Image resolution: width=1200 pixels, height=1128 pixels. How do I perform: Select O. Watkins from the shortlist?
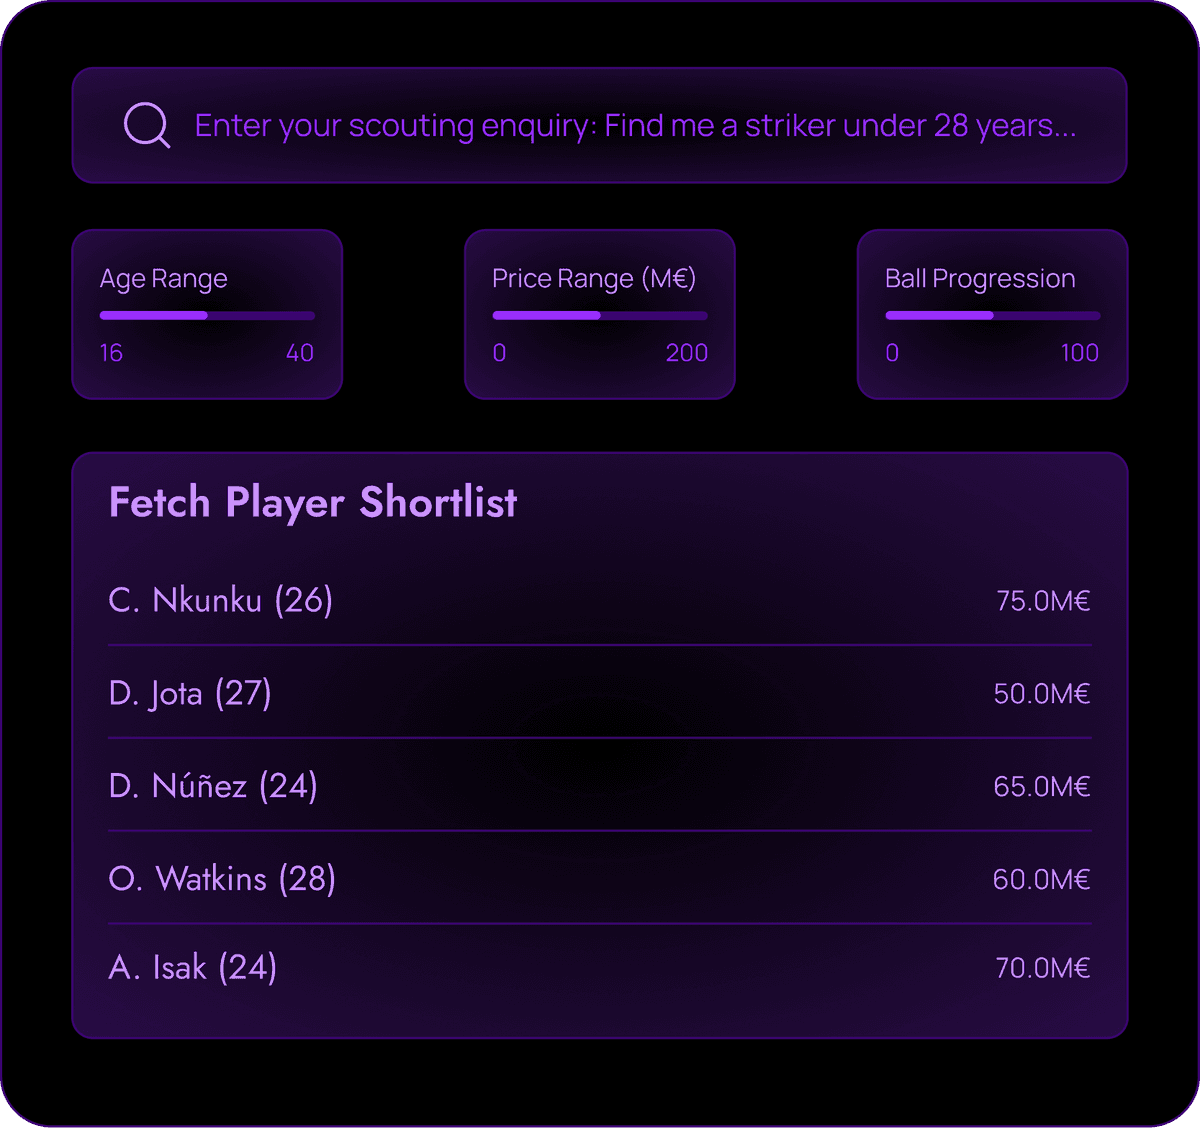(222, 879)
